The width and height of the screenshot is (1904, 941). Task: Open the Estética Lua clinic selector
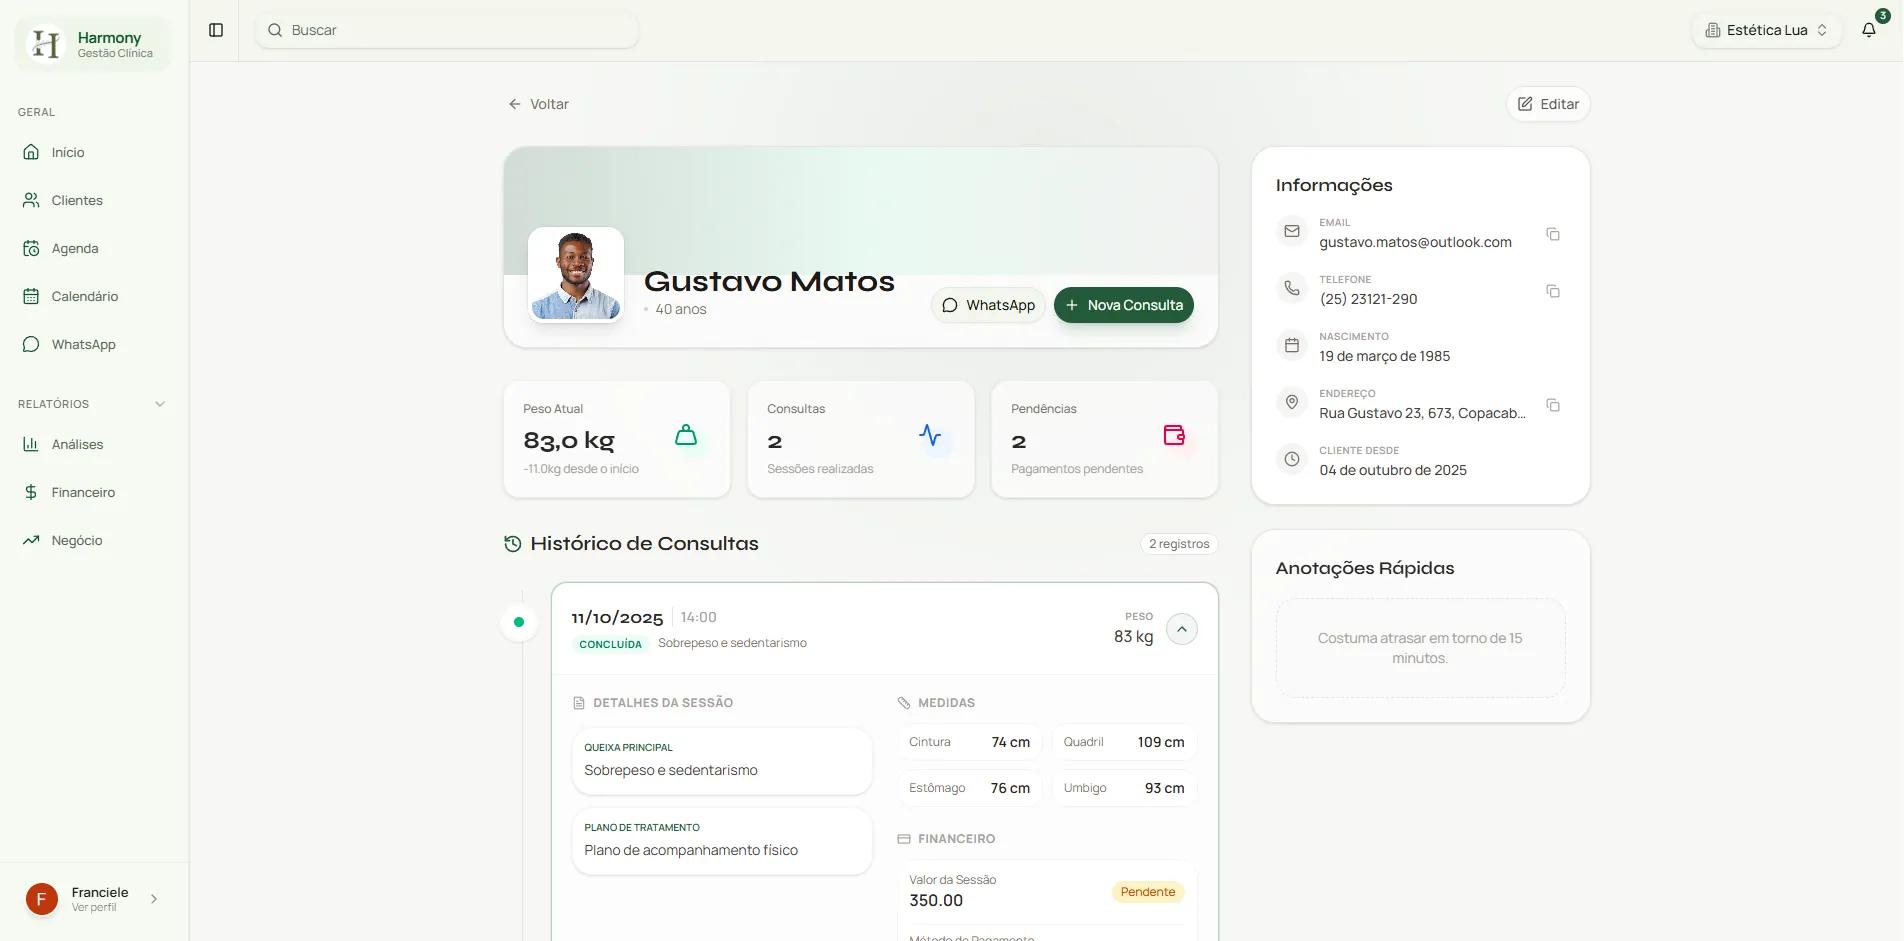click(1766, 30)
